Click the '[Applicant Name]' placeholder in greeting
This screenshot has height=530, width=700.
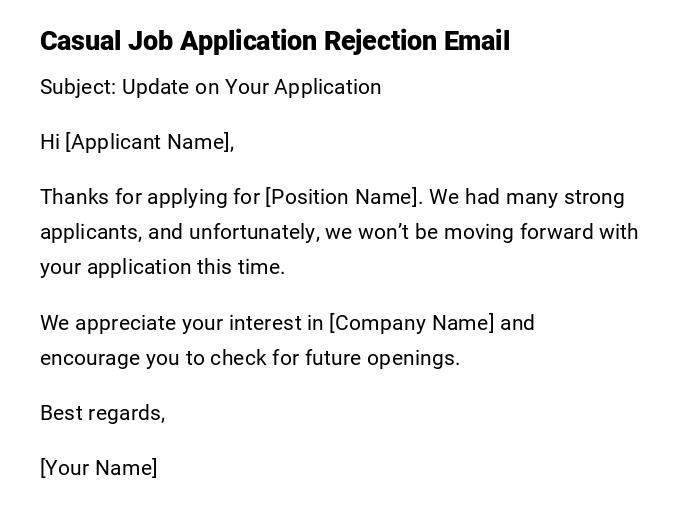coord(148,142)
